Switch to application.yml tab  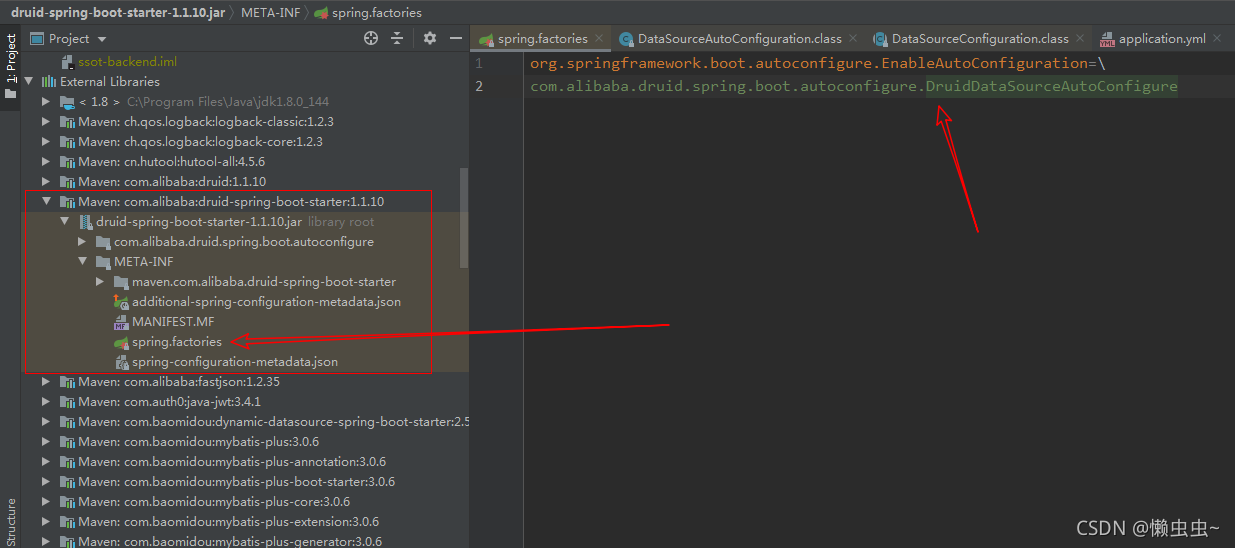[x=1162, y=39]
